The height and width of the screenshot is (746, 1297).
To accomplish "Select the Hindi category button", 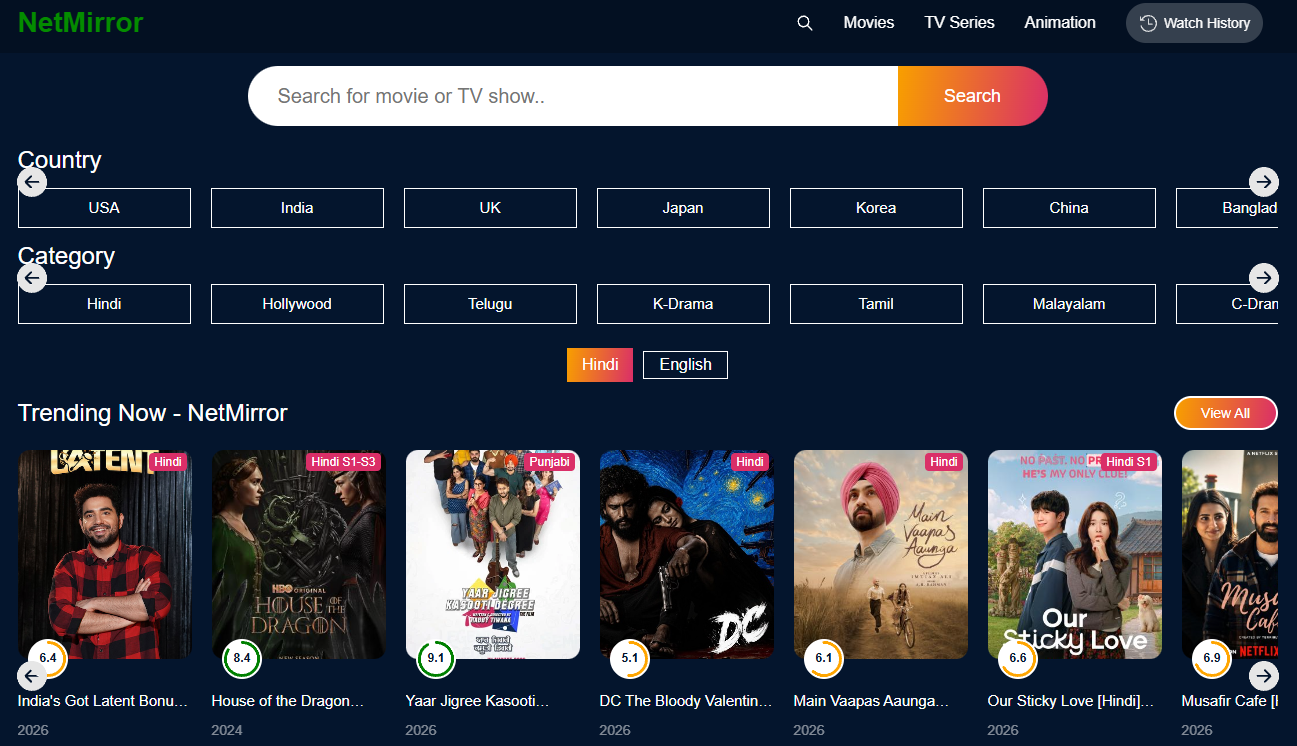I will (104, 304).
